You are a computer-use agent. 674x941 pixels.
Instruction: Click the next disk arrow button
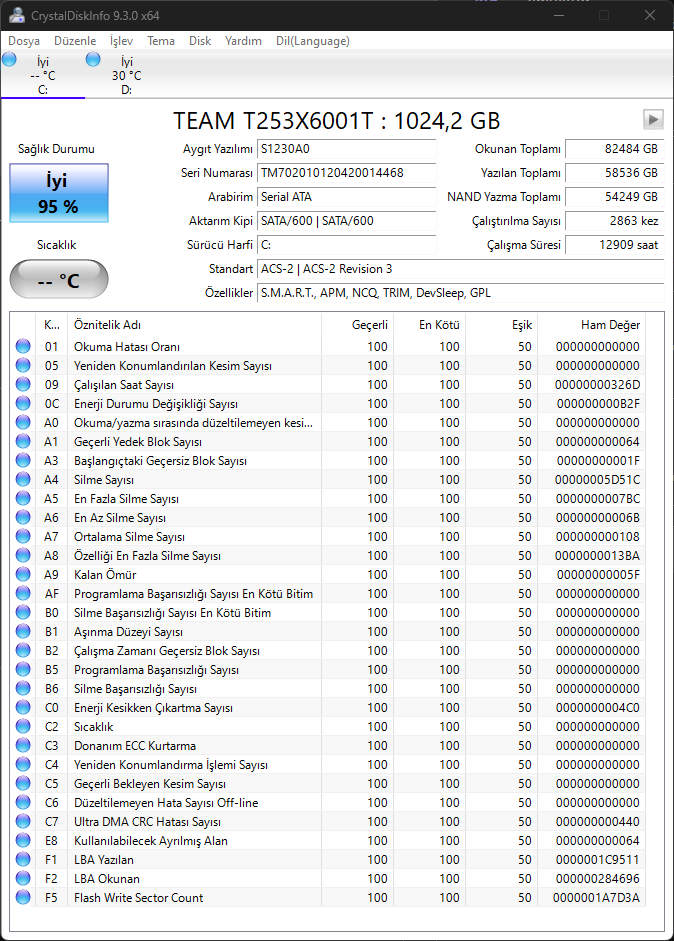coord(653,119)
